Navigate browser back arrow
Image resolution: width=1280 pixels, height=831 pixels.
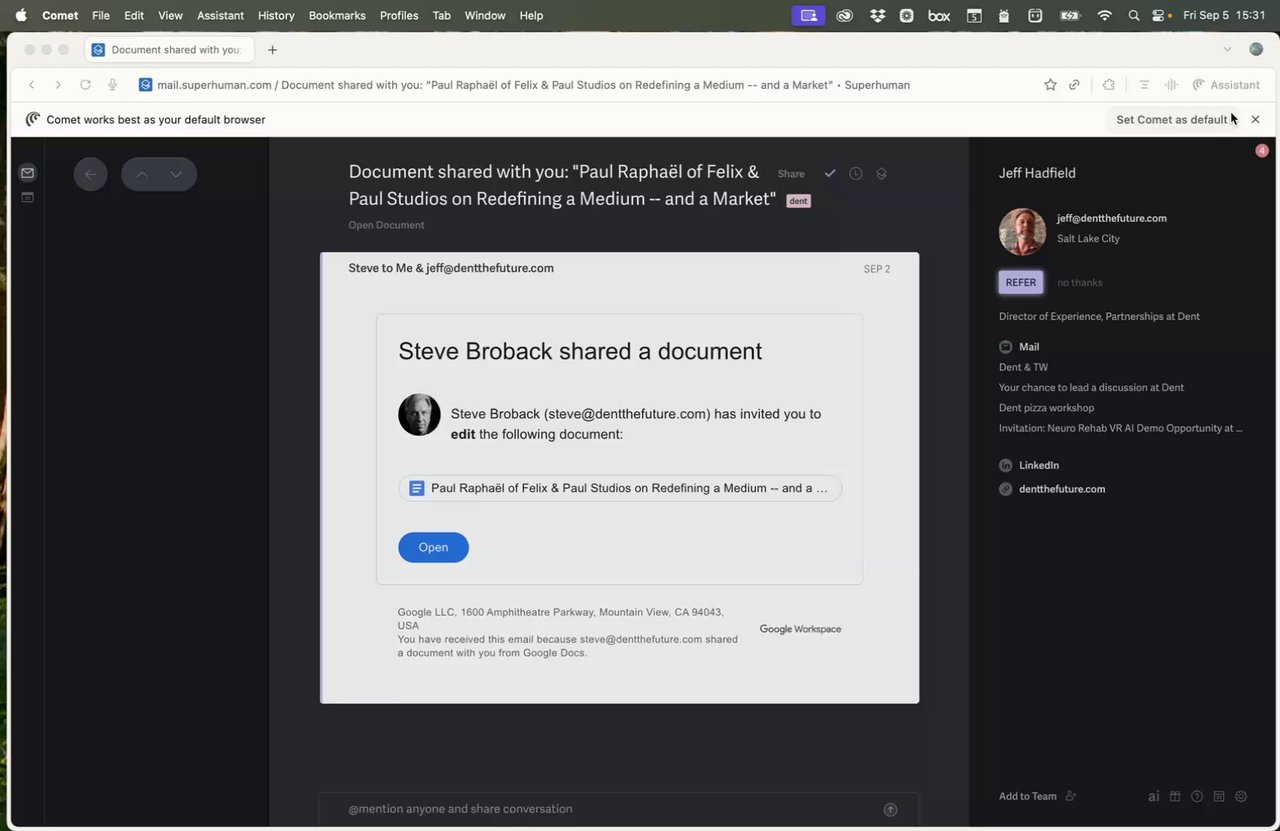click(32, 85)
